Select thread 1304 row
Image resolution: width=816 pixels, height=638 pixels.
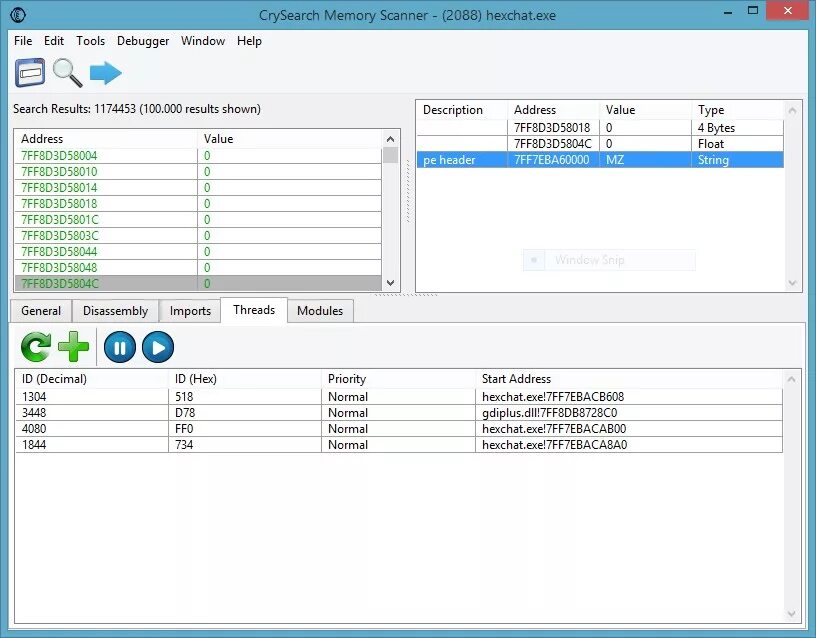click(x=399, y=397)
